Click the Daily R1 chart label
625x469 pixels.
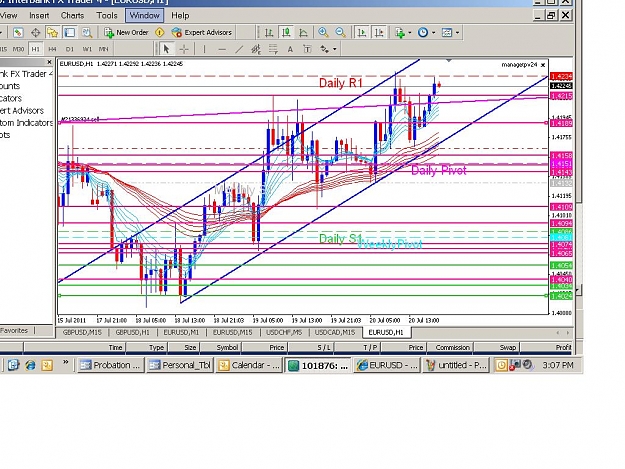point(341,83)
